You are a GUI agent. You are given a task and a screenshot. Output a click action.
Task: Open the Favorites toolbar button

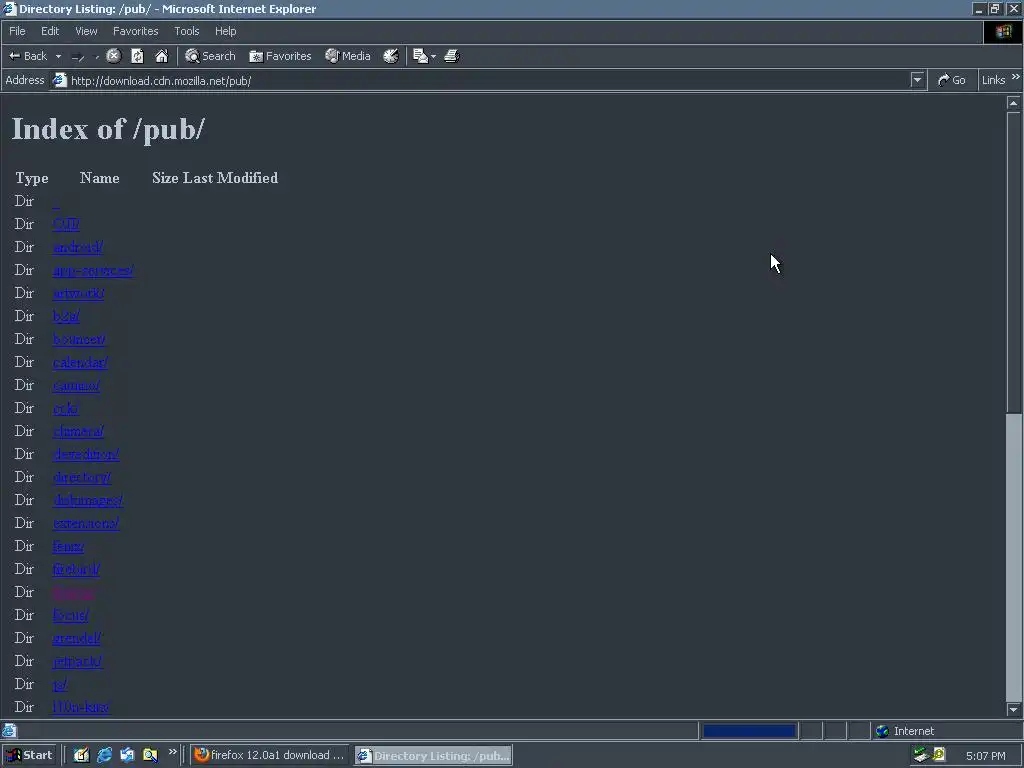pos(280,56)
